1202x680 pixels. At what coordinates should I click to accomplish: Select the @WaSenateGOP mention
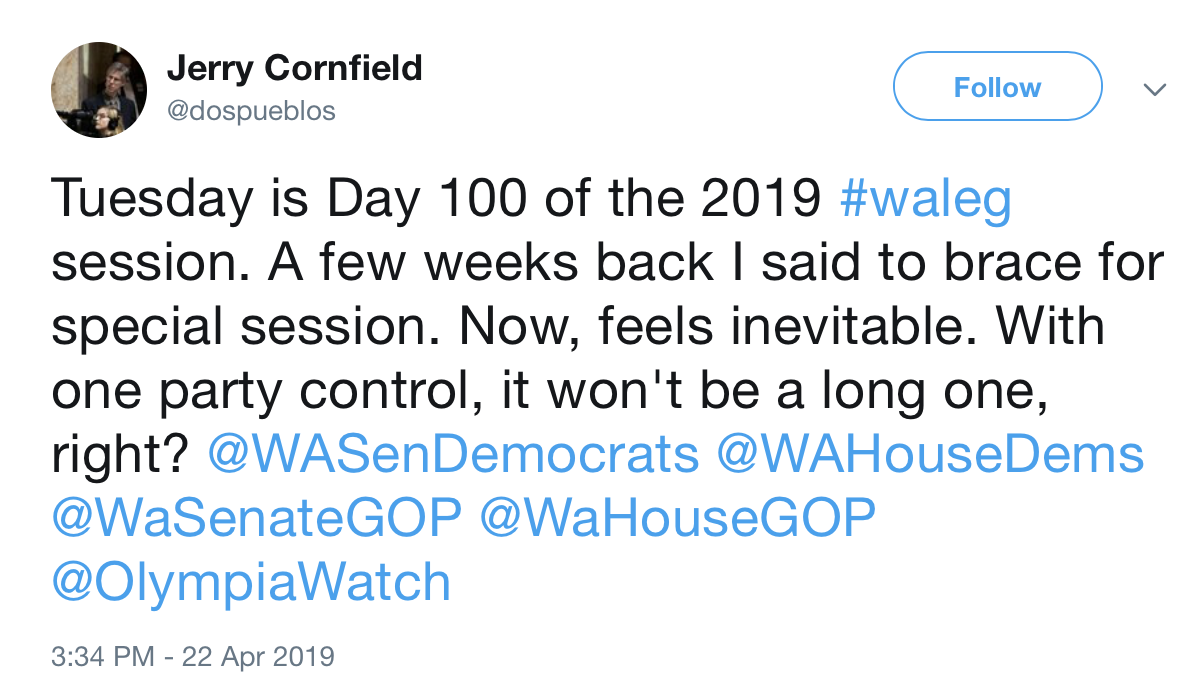pos(257,518)
